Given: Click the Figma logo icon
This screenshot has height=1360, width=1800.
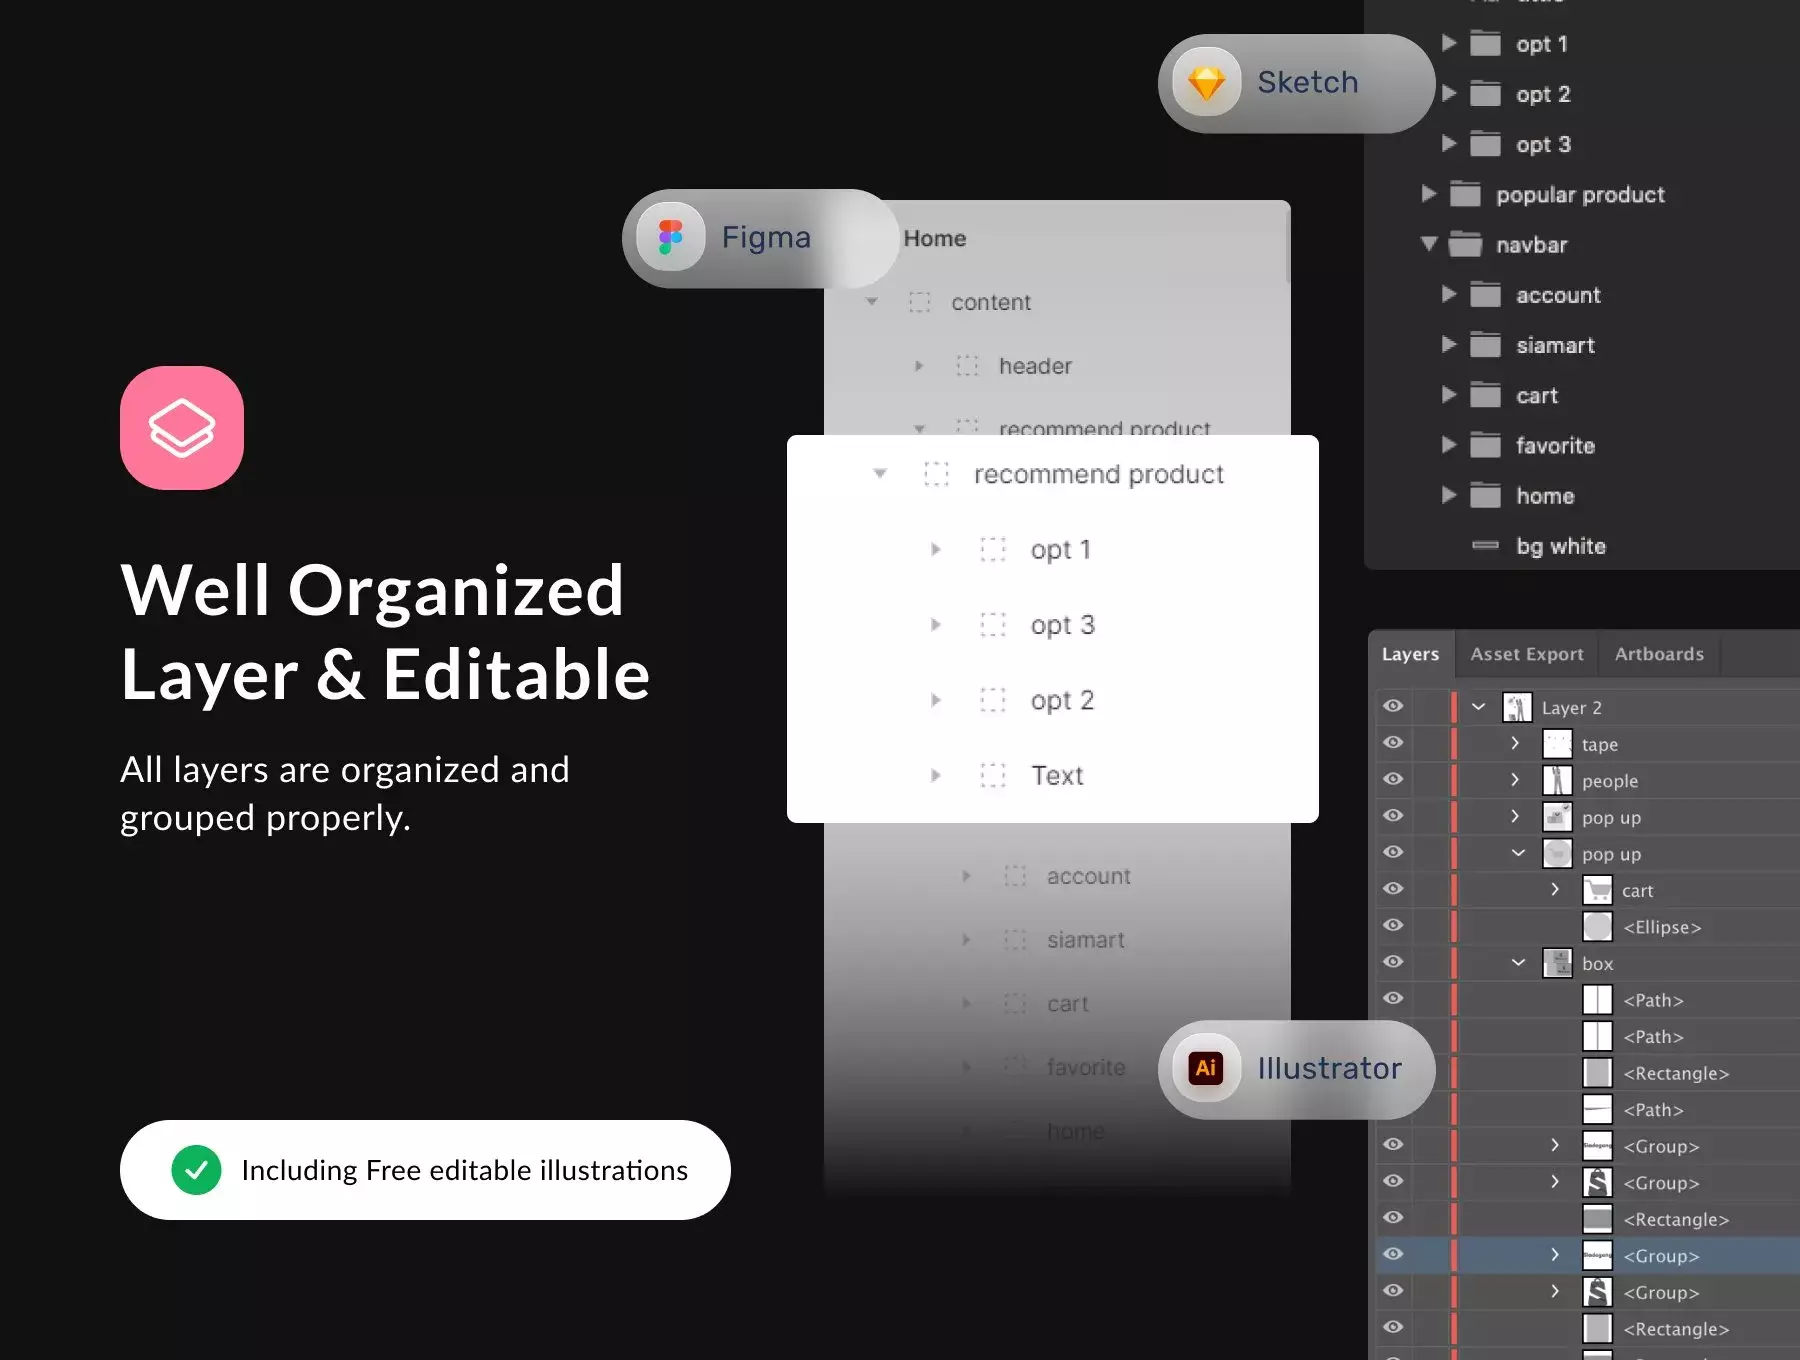Looking at the screenshot, I should 670,238.
